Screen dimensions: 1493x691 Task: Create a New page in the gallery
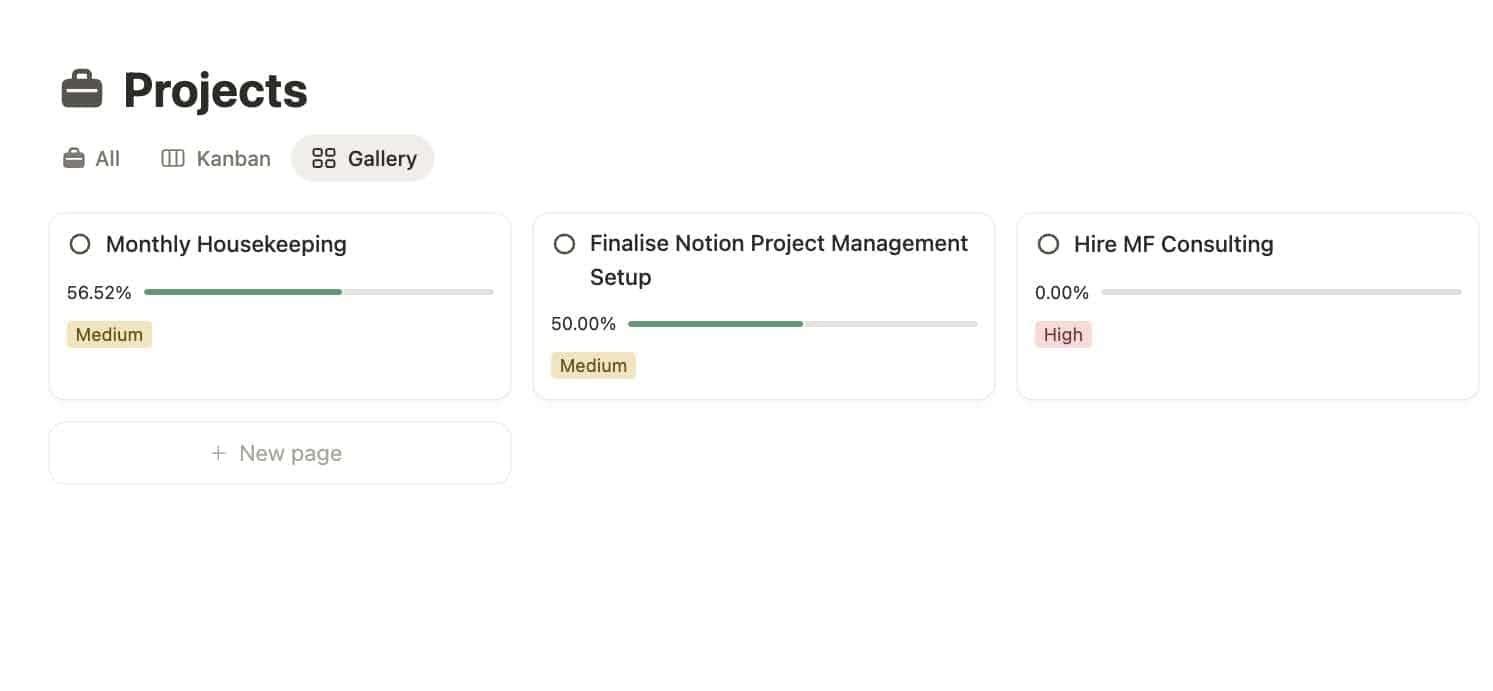click(x=279, y=453)
